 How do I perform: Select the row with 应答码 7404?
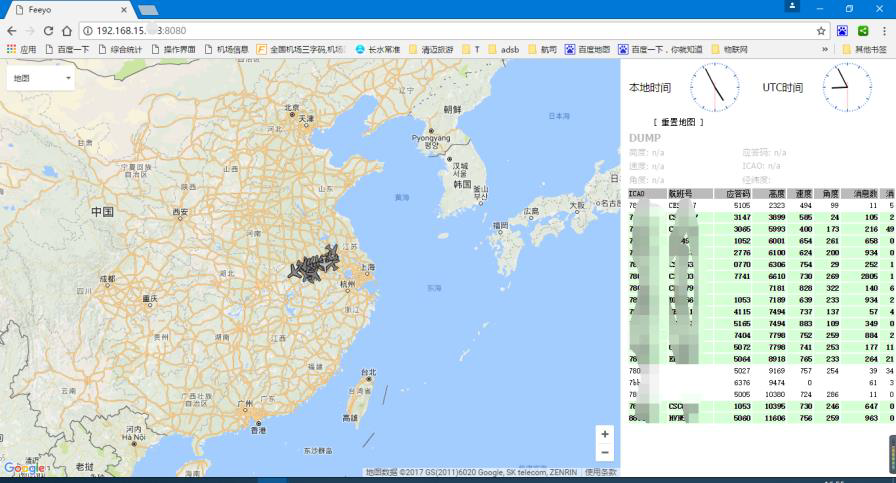pos(762,336)
